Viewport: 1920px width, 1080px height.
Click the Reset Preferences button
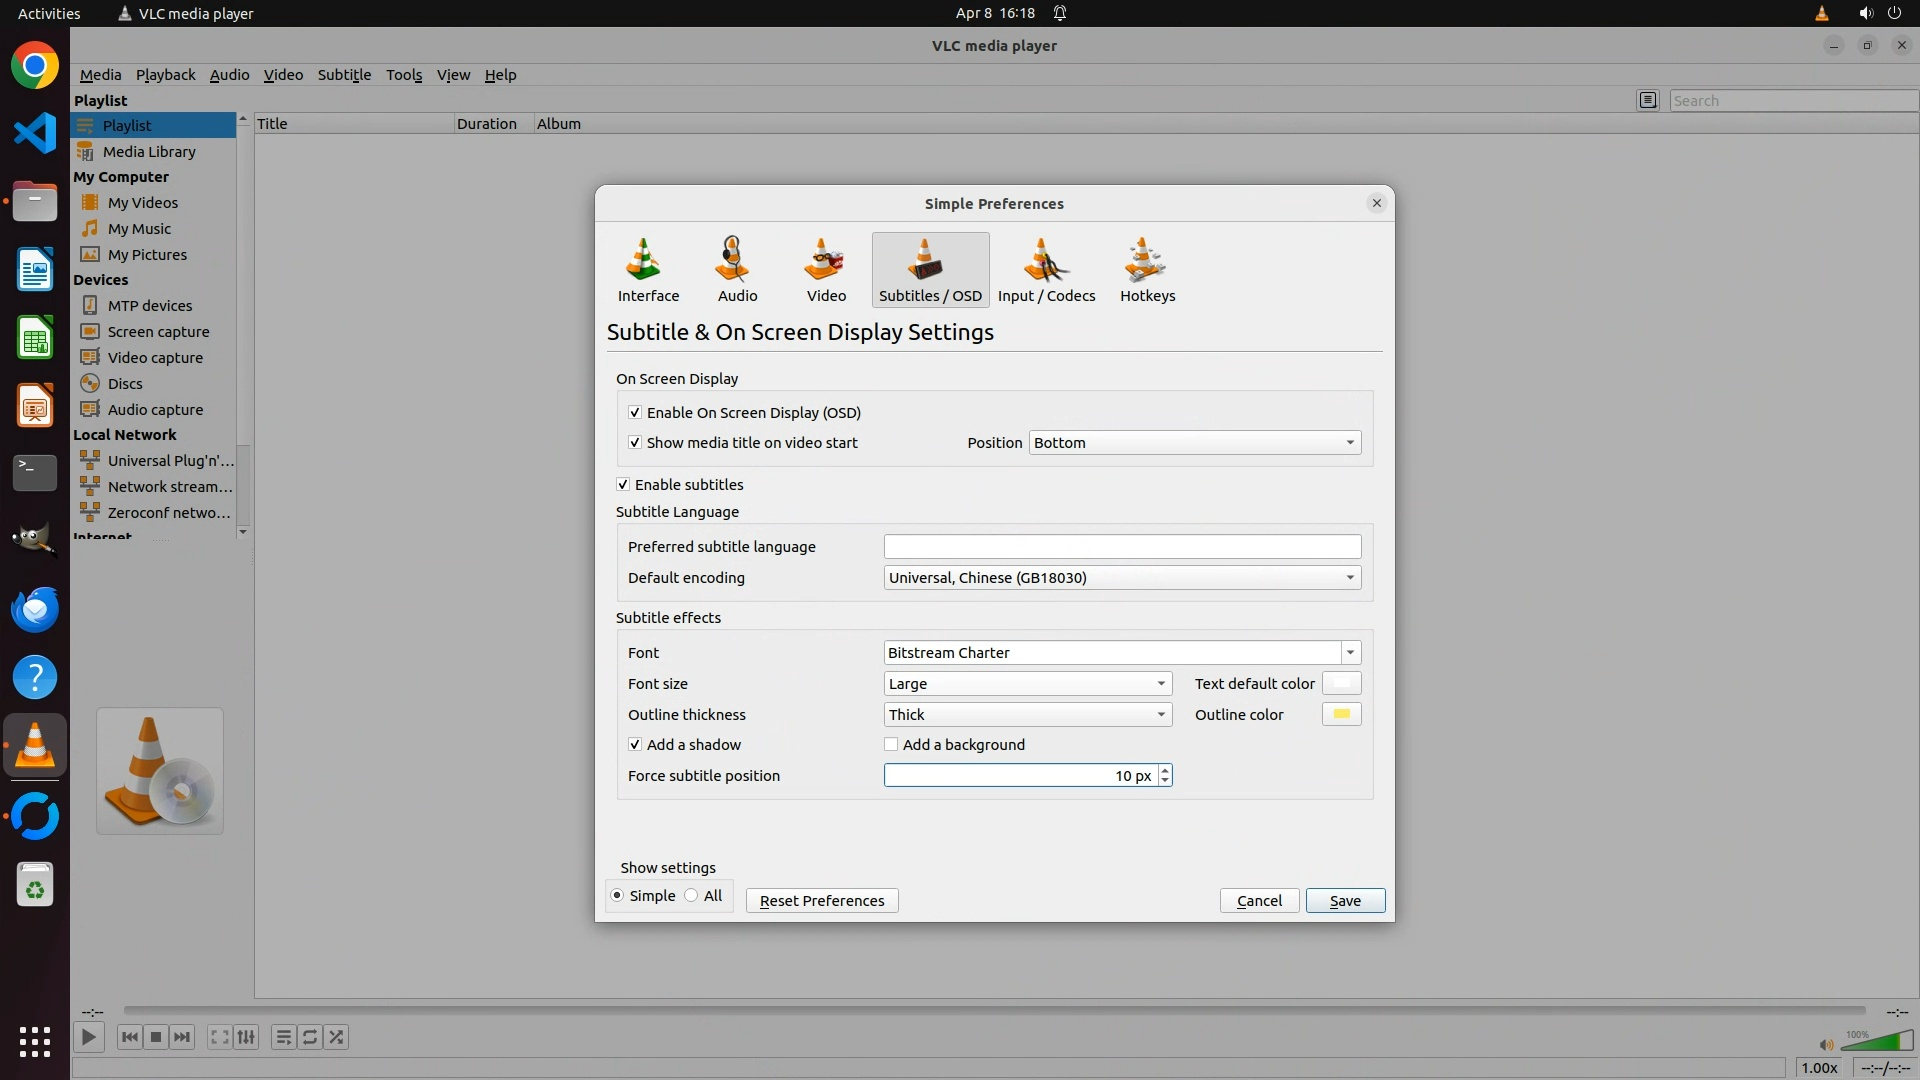(x=821, y=901)
